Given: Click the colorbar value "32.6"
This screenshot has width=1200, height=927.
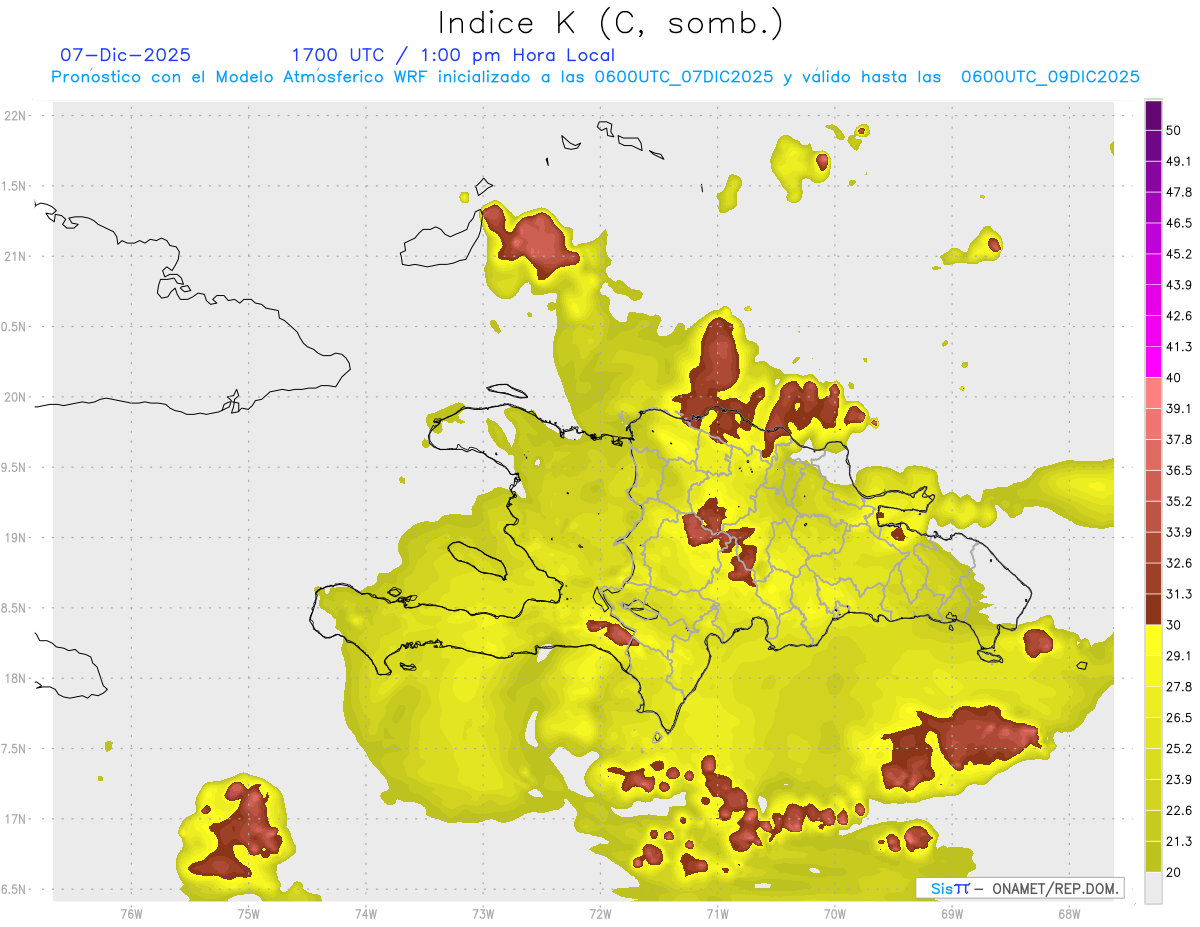Looking at the screenshot, I should coord(1179,564).
